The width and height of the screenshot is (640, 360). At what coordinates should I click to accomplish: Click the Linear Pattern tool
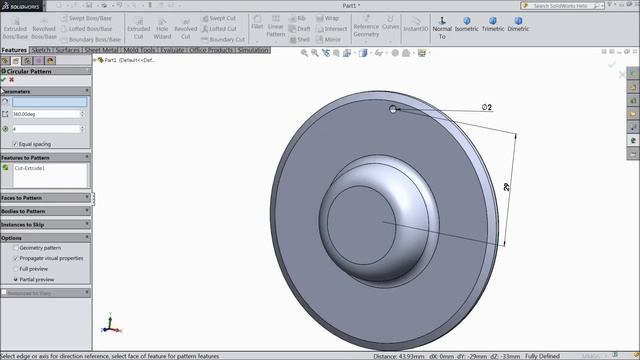276,26
